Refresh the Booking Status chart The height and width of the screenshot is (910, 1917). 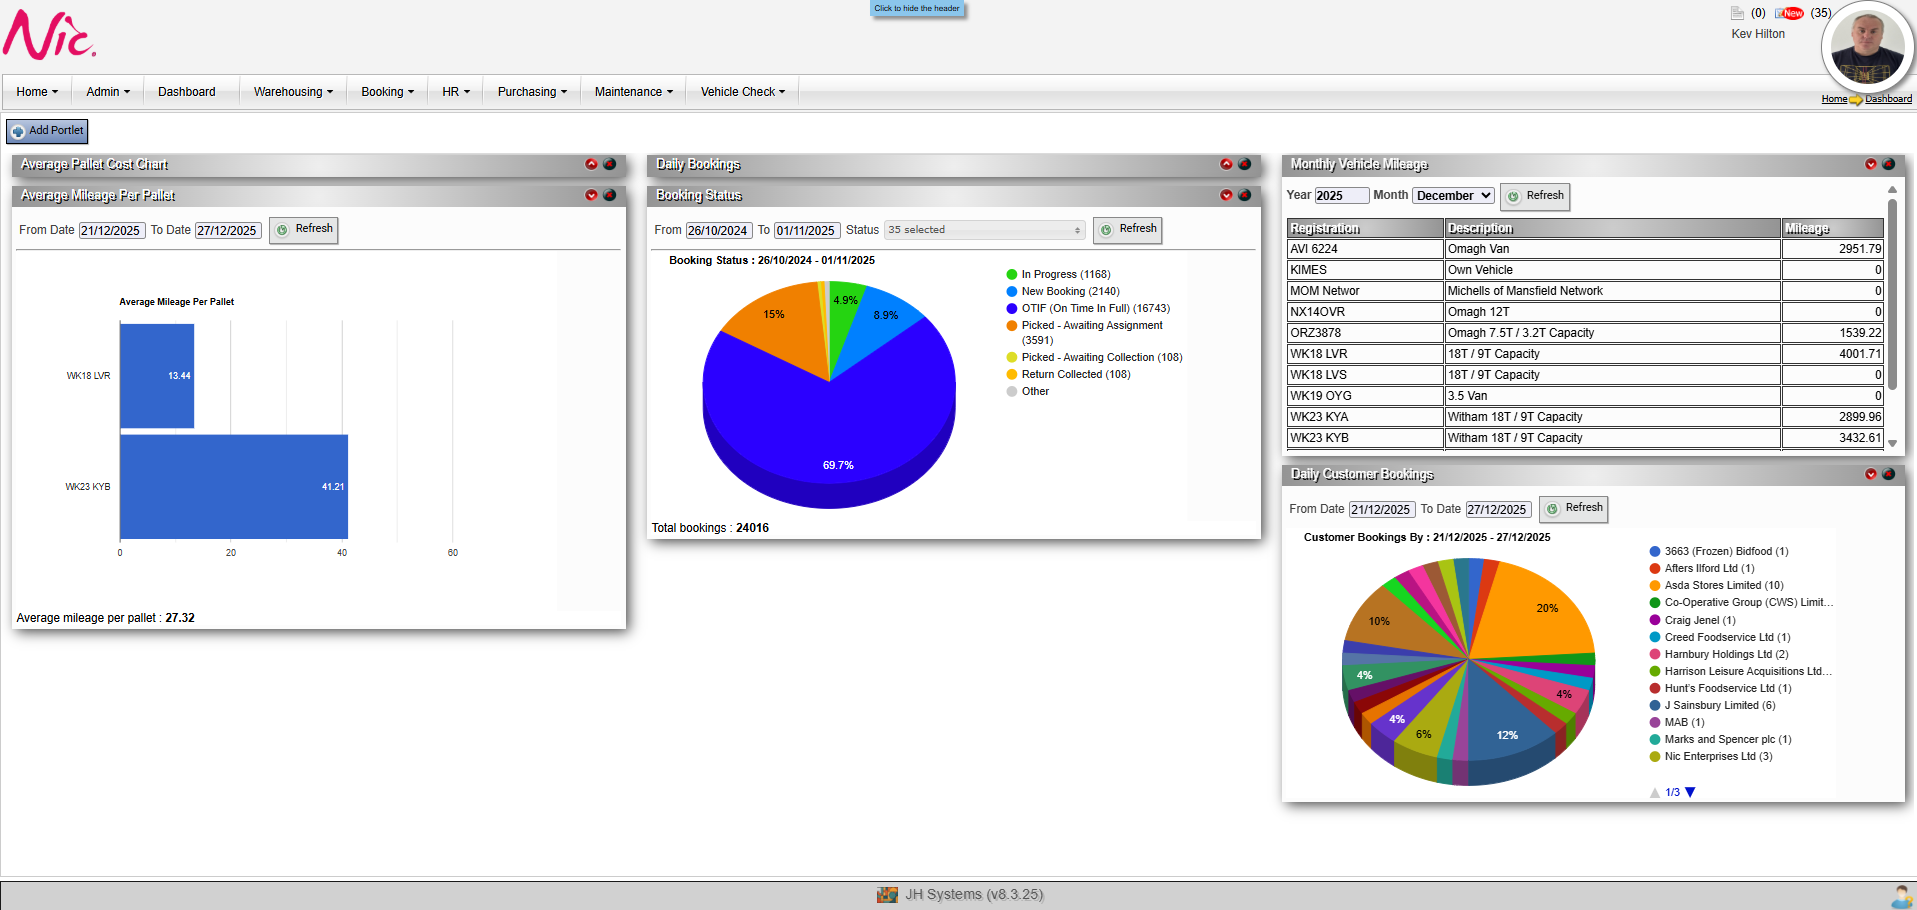(1127, 230)
